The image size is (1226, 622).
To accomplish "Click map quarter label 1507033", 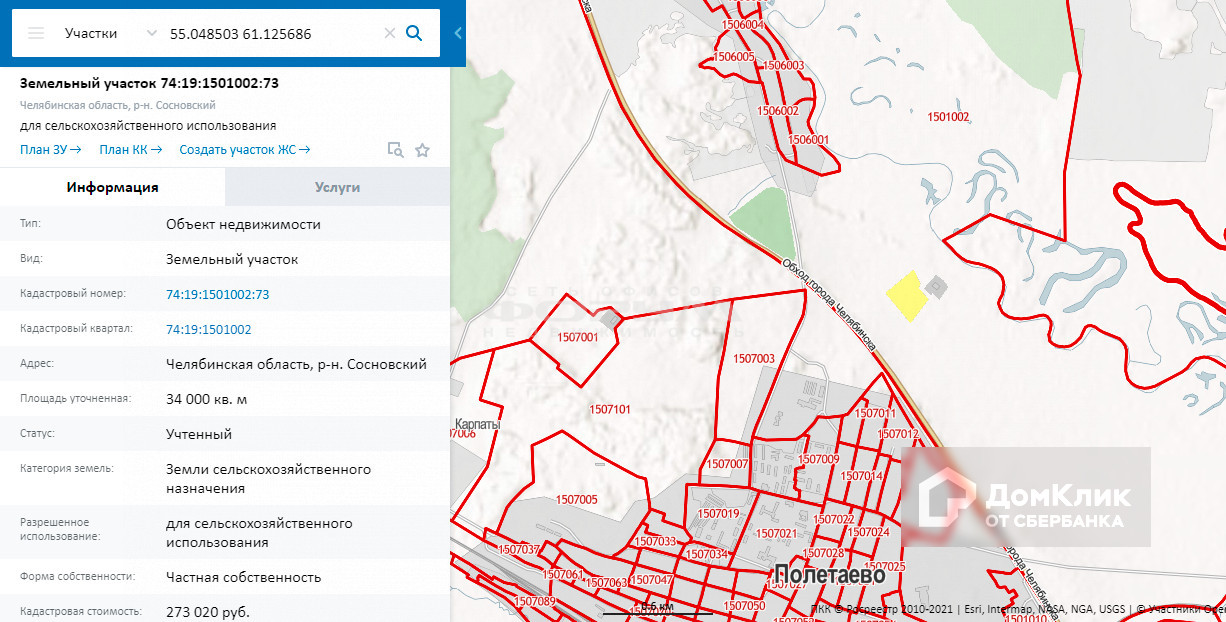I will pyautogui.click(x=656, y=541).
